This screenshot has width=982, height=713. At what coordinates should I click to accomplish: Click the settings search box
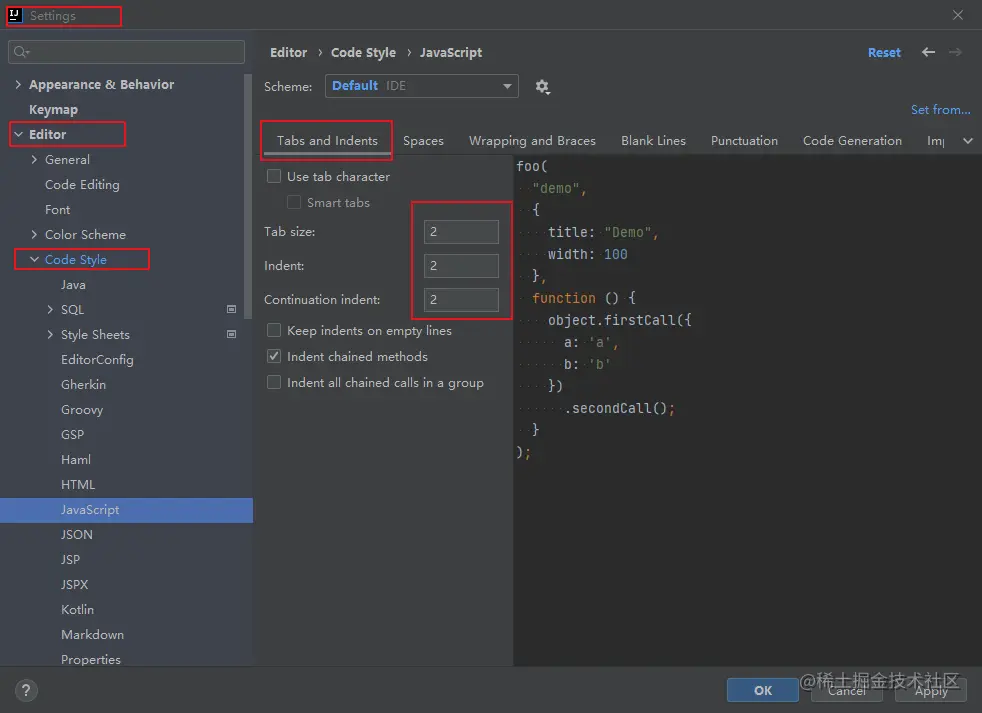point(127,52)
